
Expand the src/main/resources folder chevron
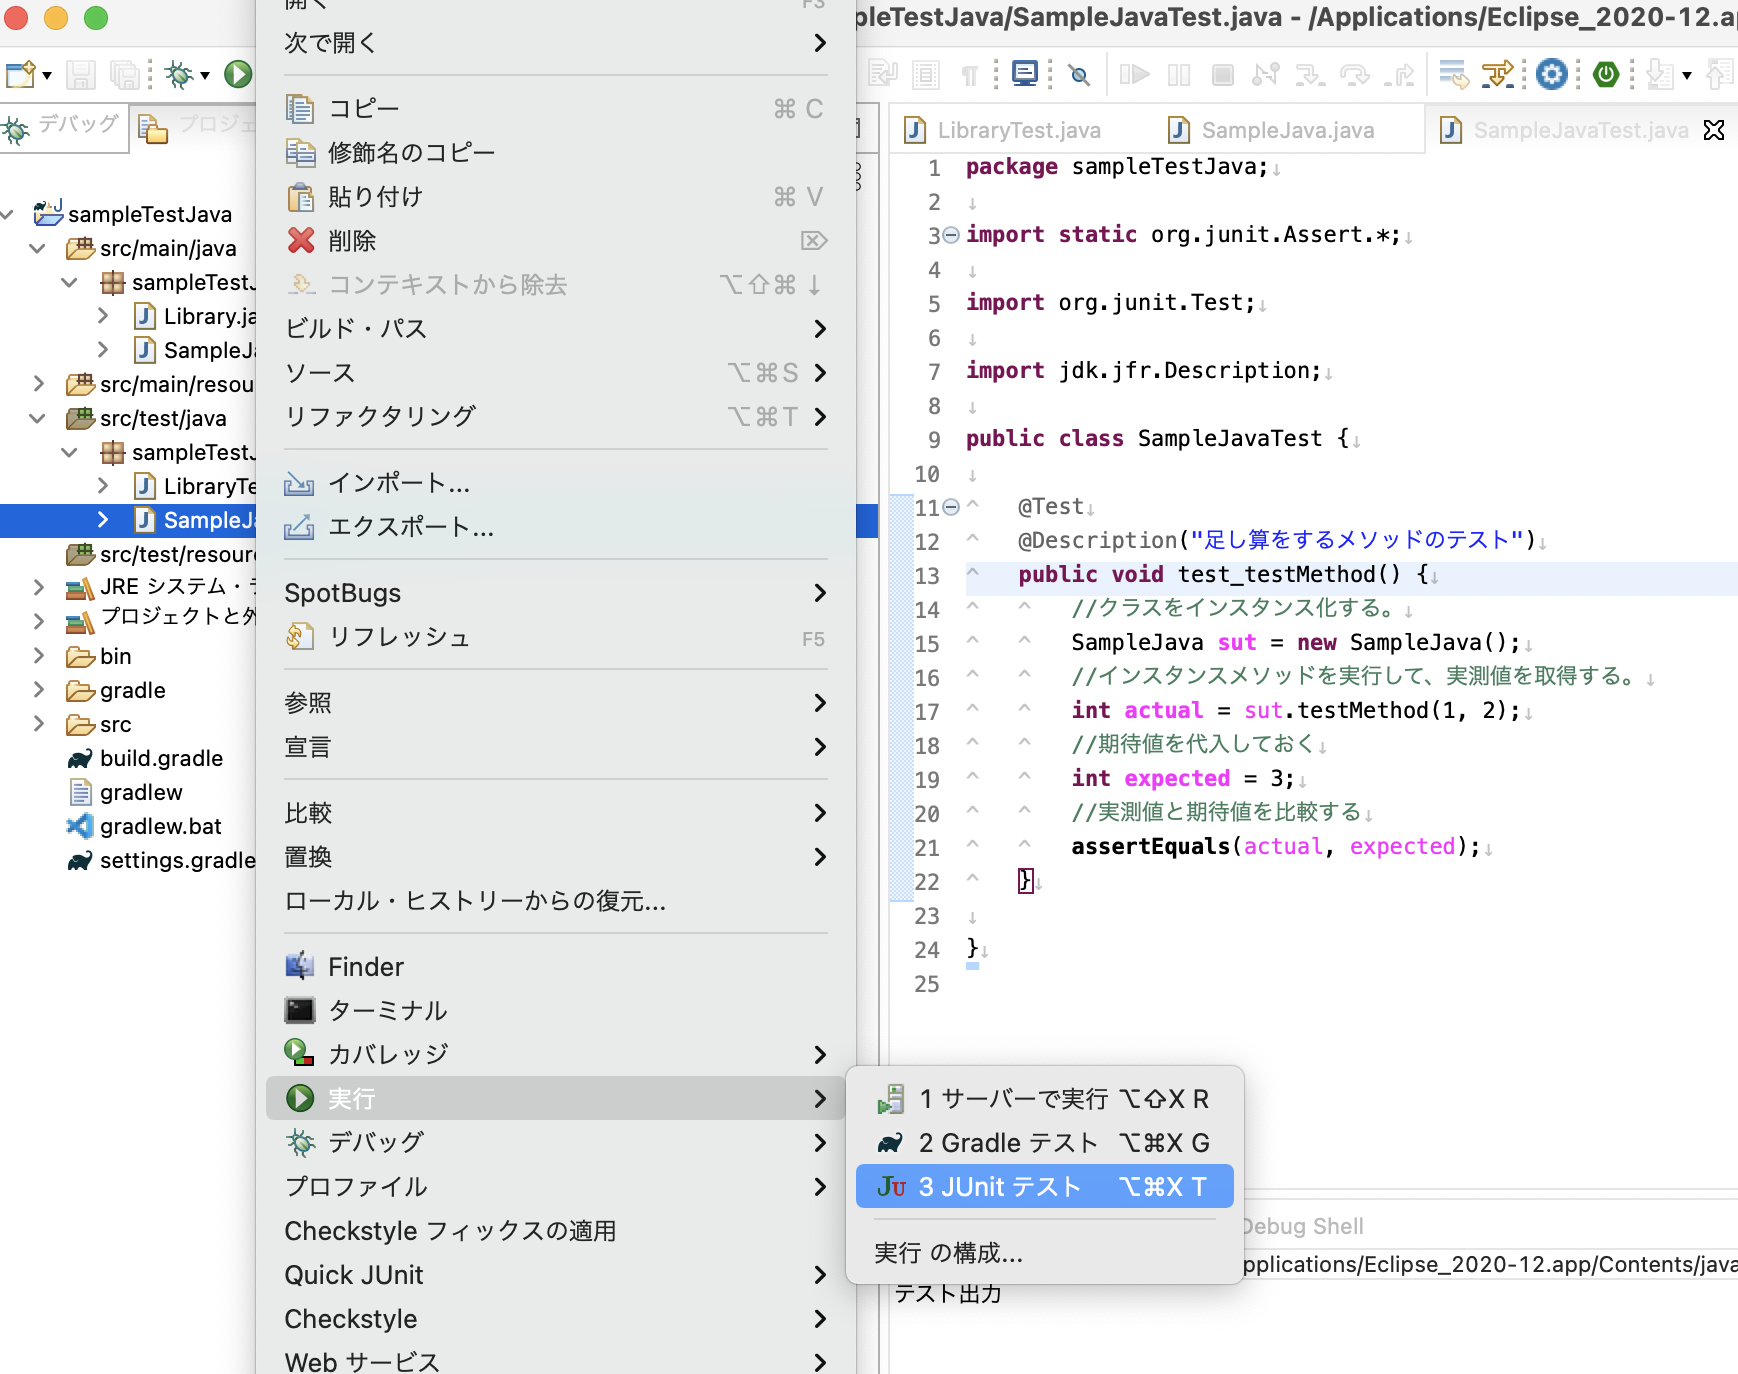click(38, 384)
